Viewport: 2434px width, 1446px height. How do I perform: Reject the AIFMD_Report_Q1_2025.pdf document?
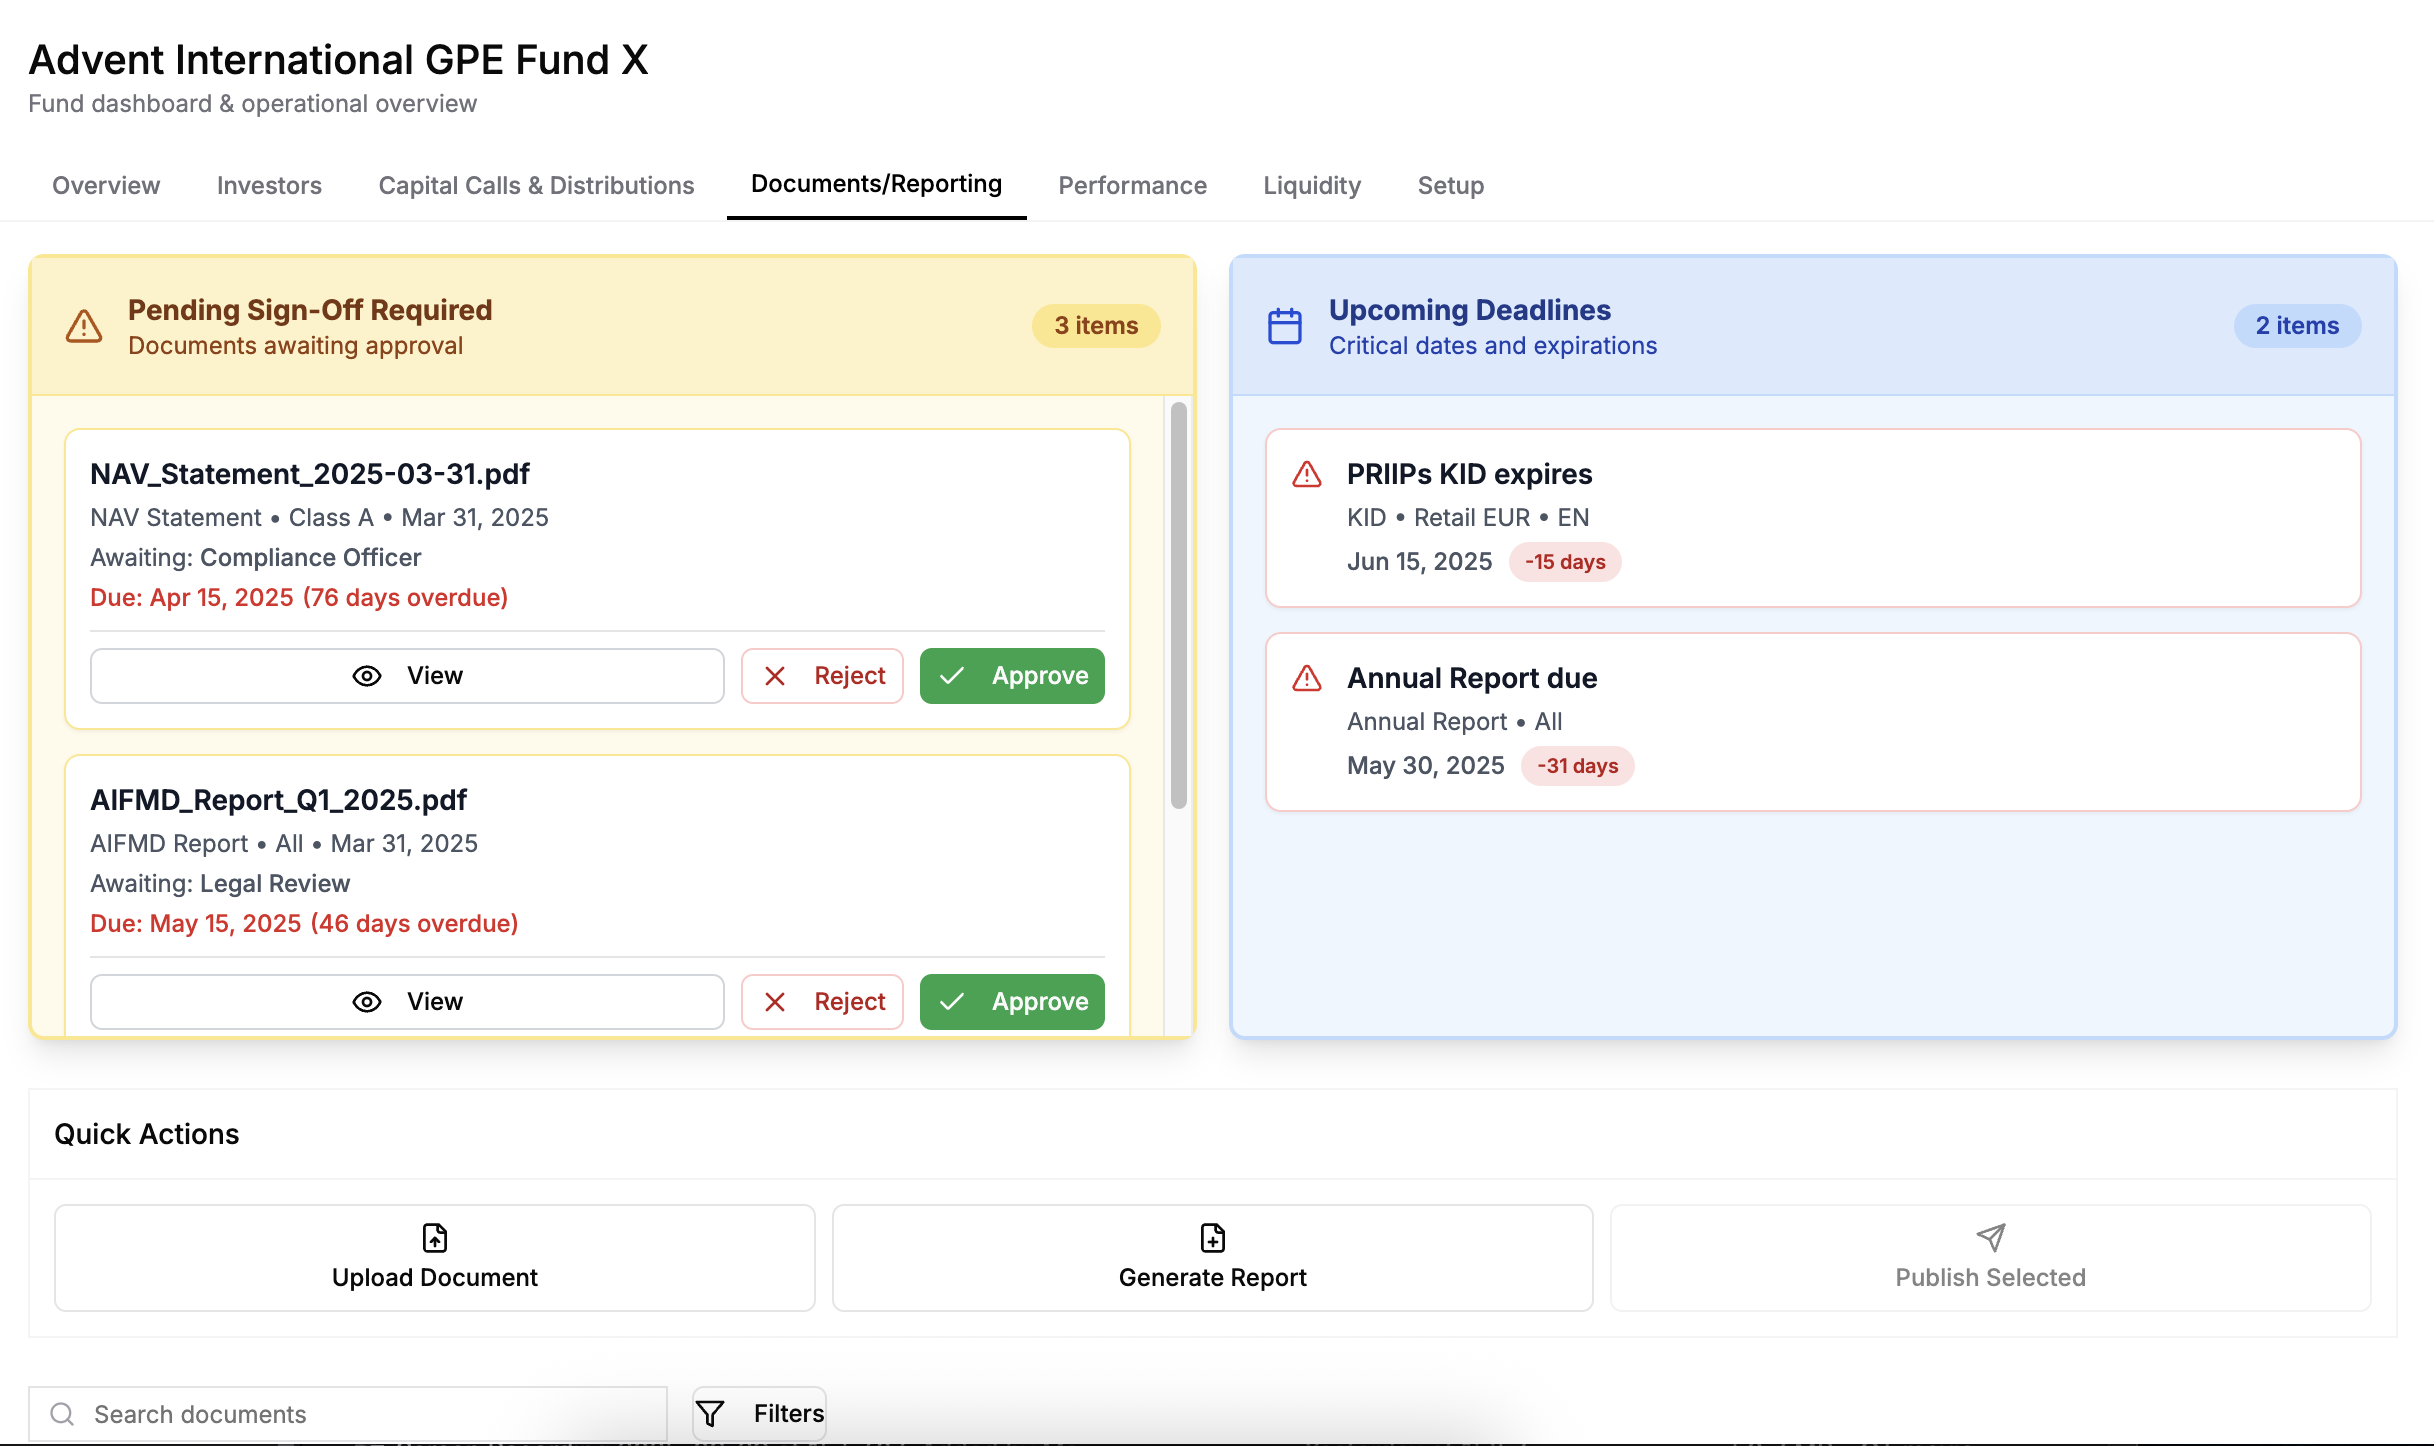click(x=822, y=1002)
